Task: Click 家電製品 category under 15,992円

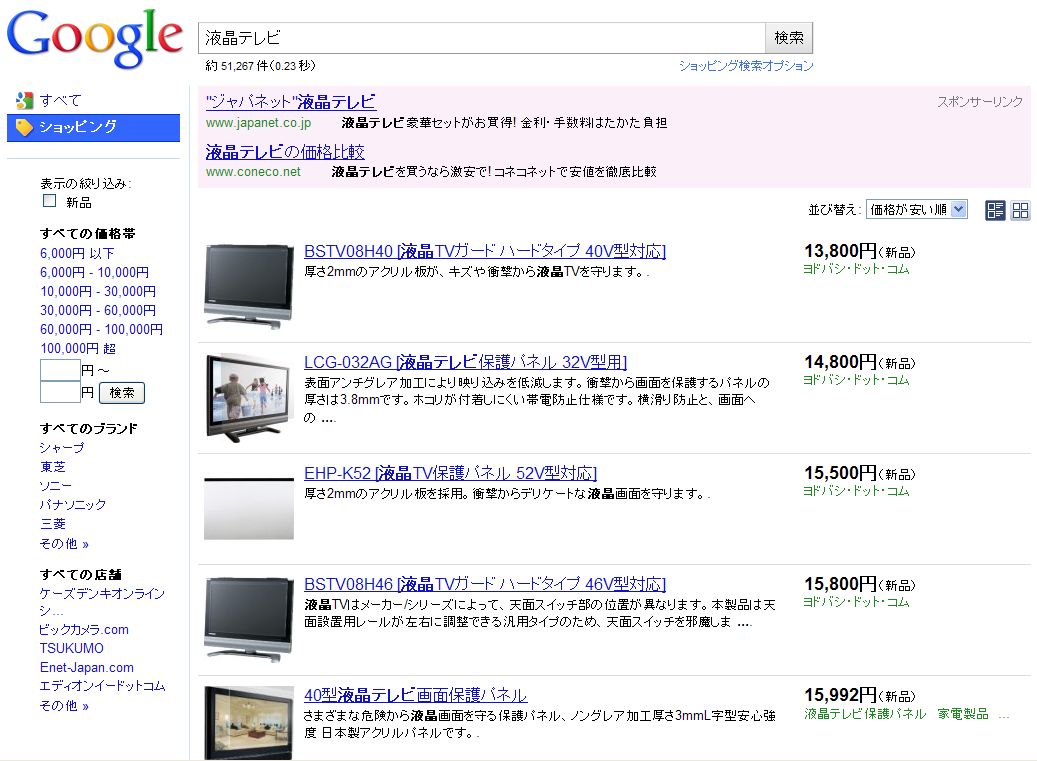Action: coord(963,714)
